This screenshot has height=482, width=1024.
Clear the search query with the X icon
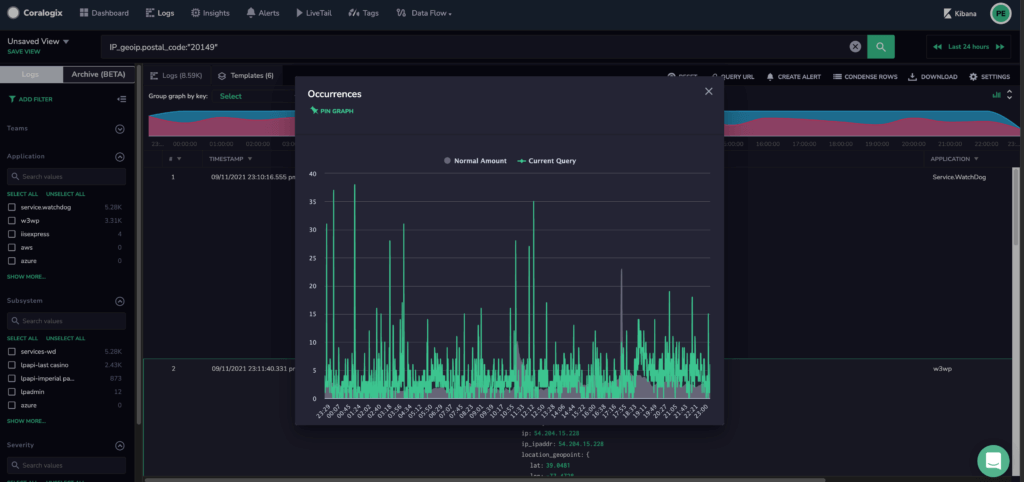click(x=855, y=46)
